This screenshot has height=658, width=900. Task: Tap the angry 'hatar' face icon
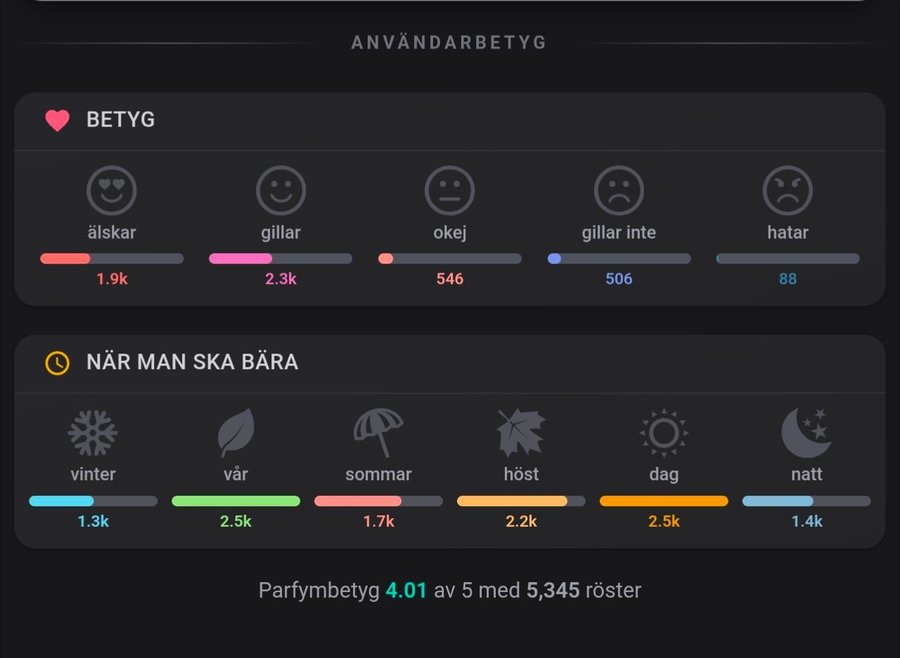pyautogui.click(x=788, y=190)
